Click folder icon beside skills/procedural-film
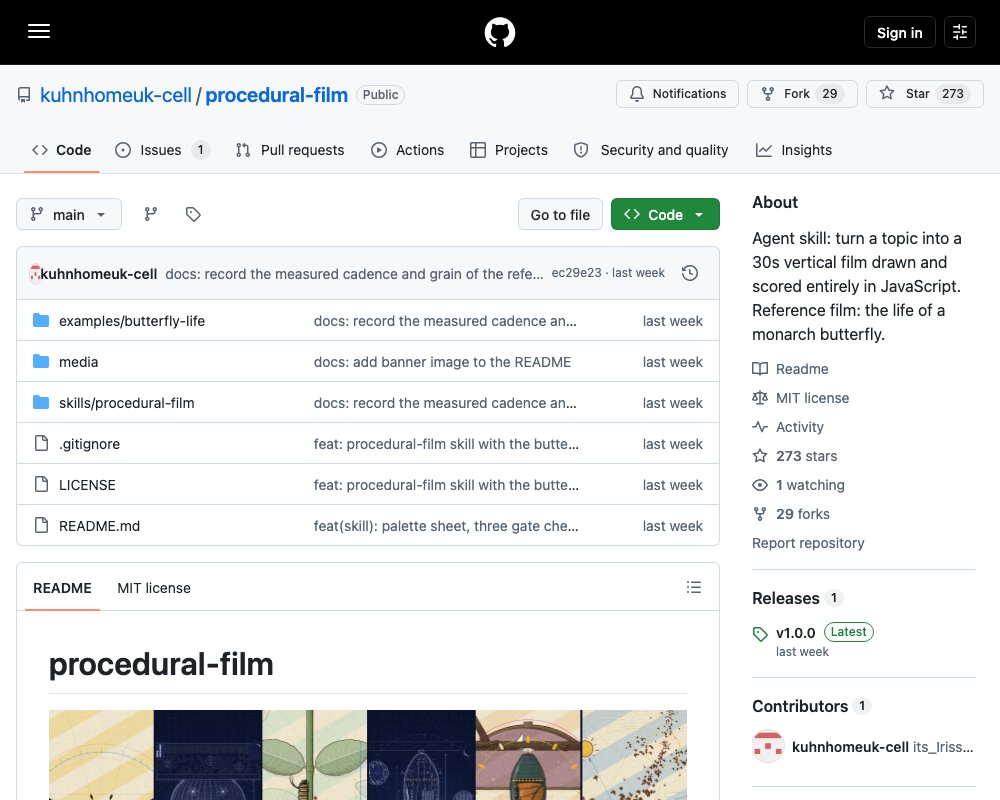The image size is (1000, 800). (41, 403)
